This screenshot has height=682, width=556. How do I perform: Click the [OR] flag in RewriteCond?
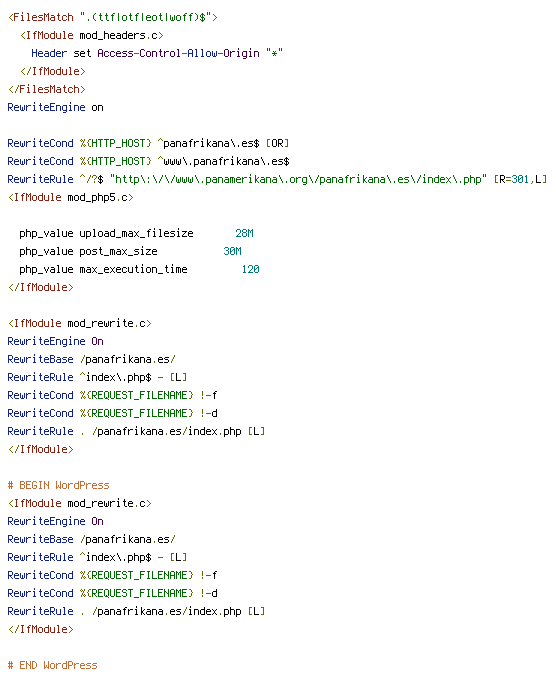[x=278, y=144]
